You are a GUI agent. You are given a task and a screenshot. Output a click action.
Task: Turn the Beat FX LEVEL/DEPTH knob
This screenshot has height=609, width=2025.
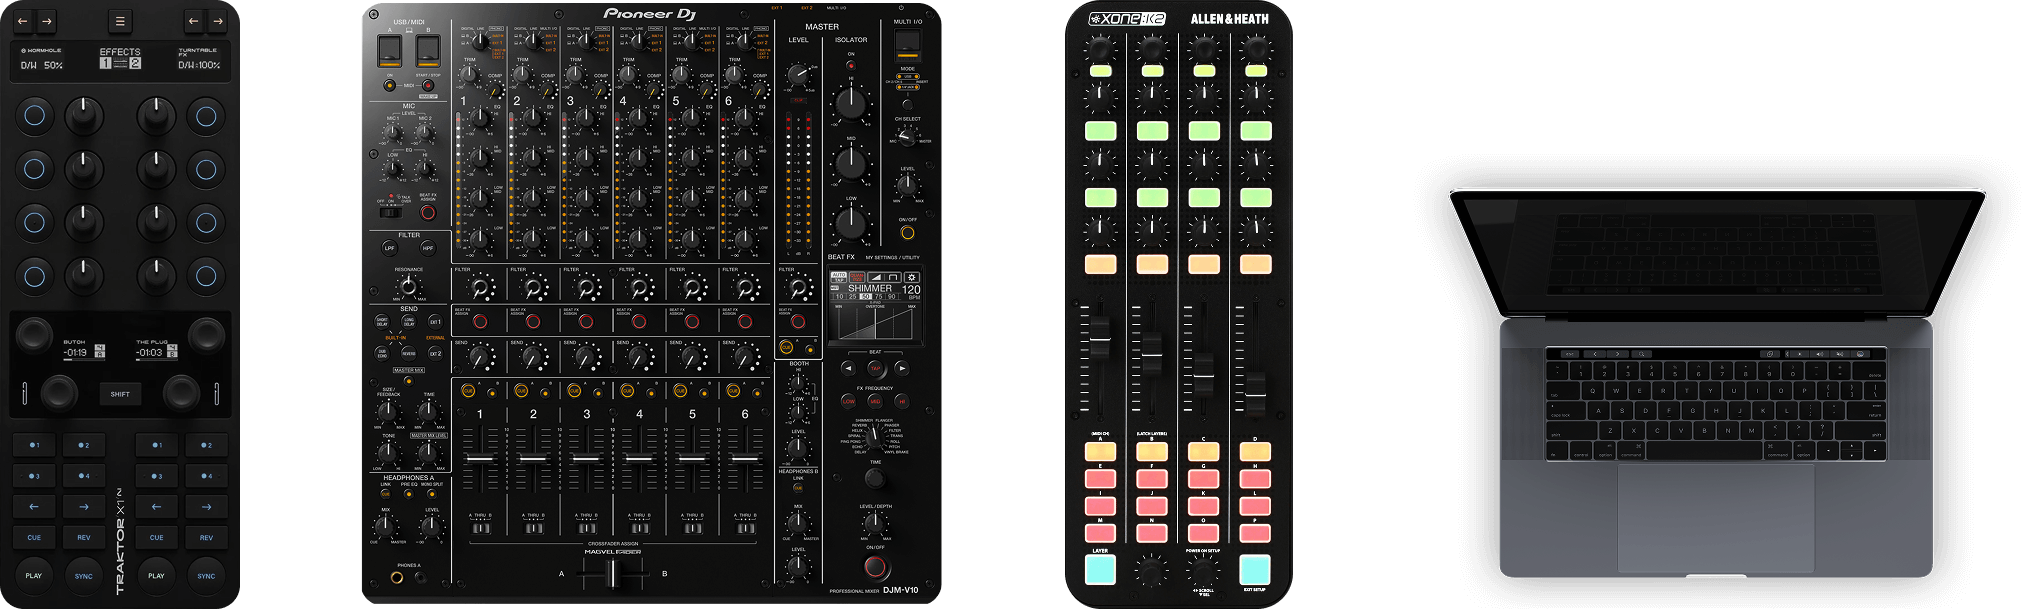click(875, 522)
